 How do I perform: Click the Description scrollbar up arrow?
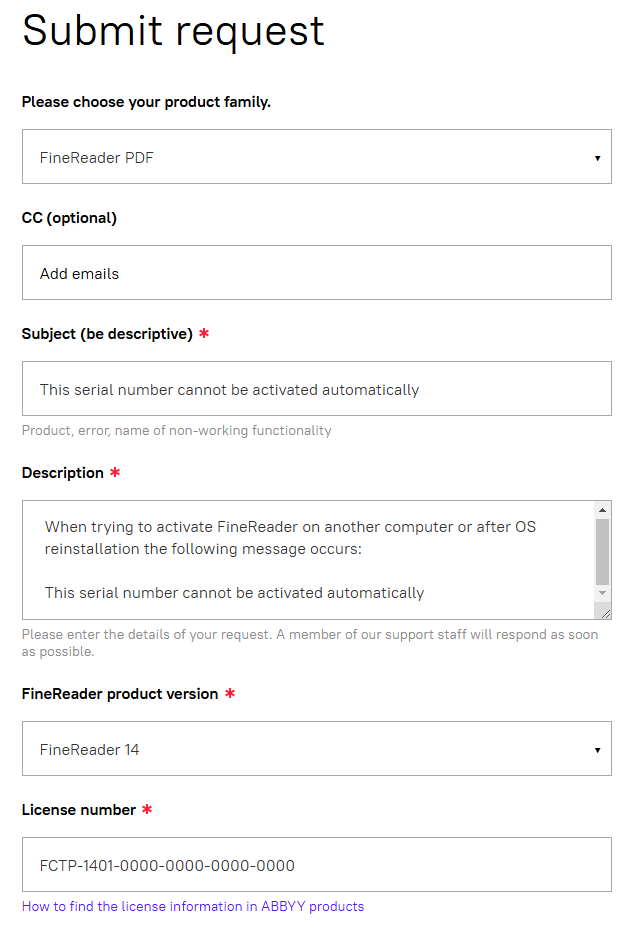tap(602, 510)
